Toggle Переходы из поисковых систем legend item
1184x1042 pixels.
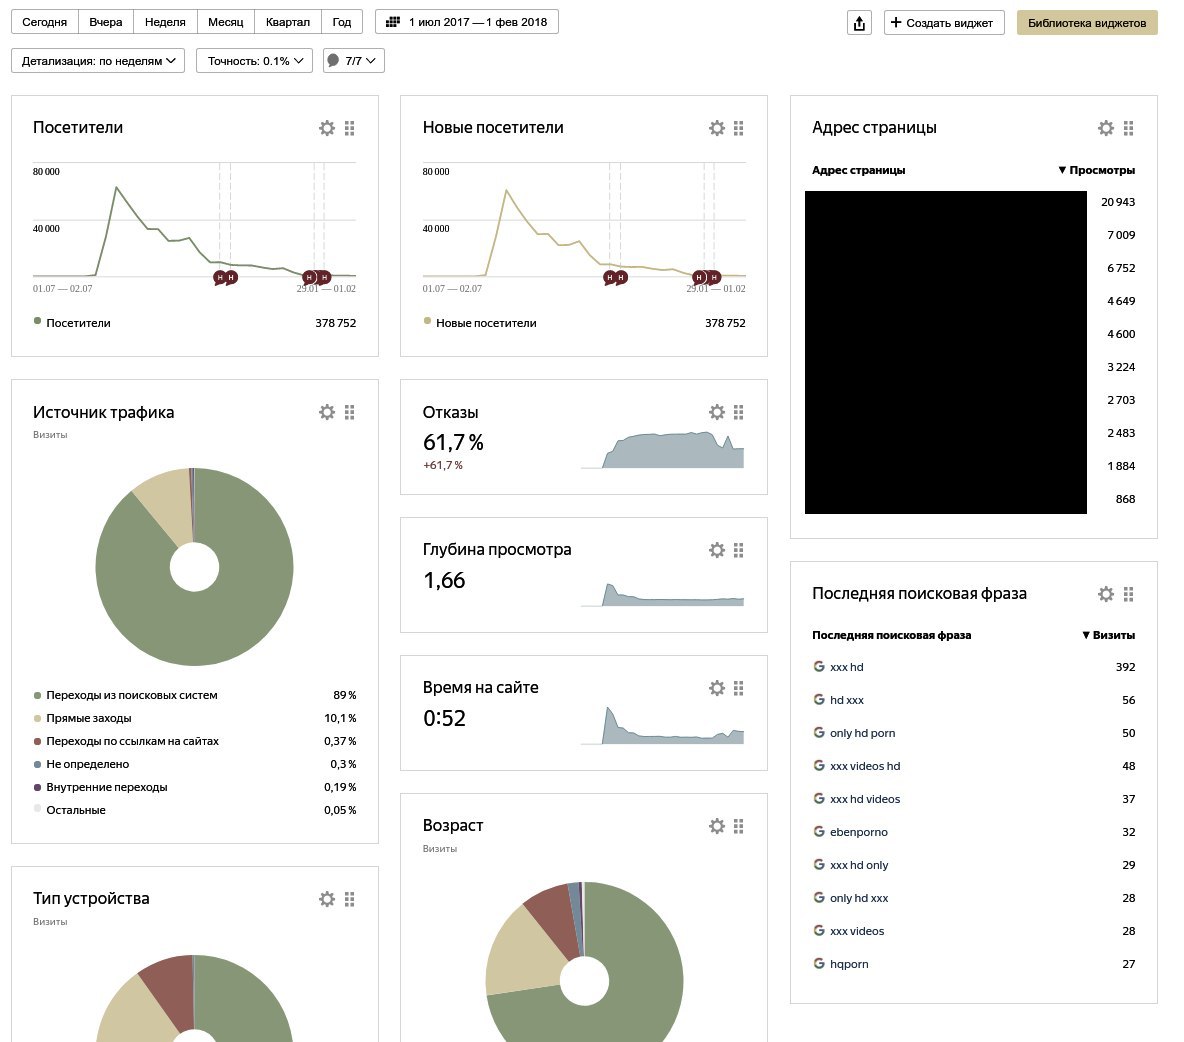click(x=125, y=695)
